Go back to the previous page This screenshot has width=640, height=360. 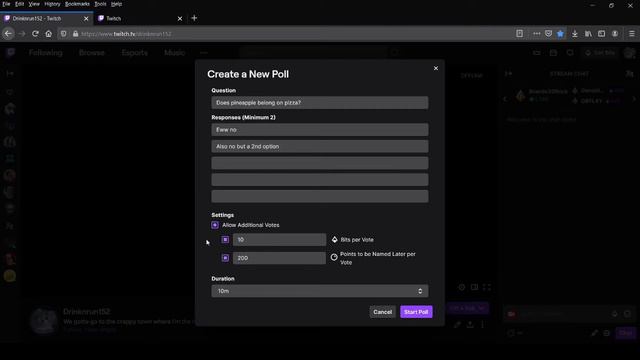8,34
